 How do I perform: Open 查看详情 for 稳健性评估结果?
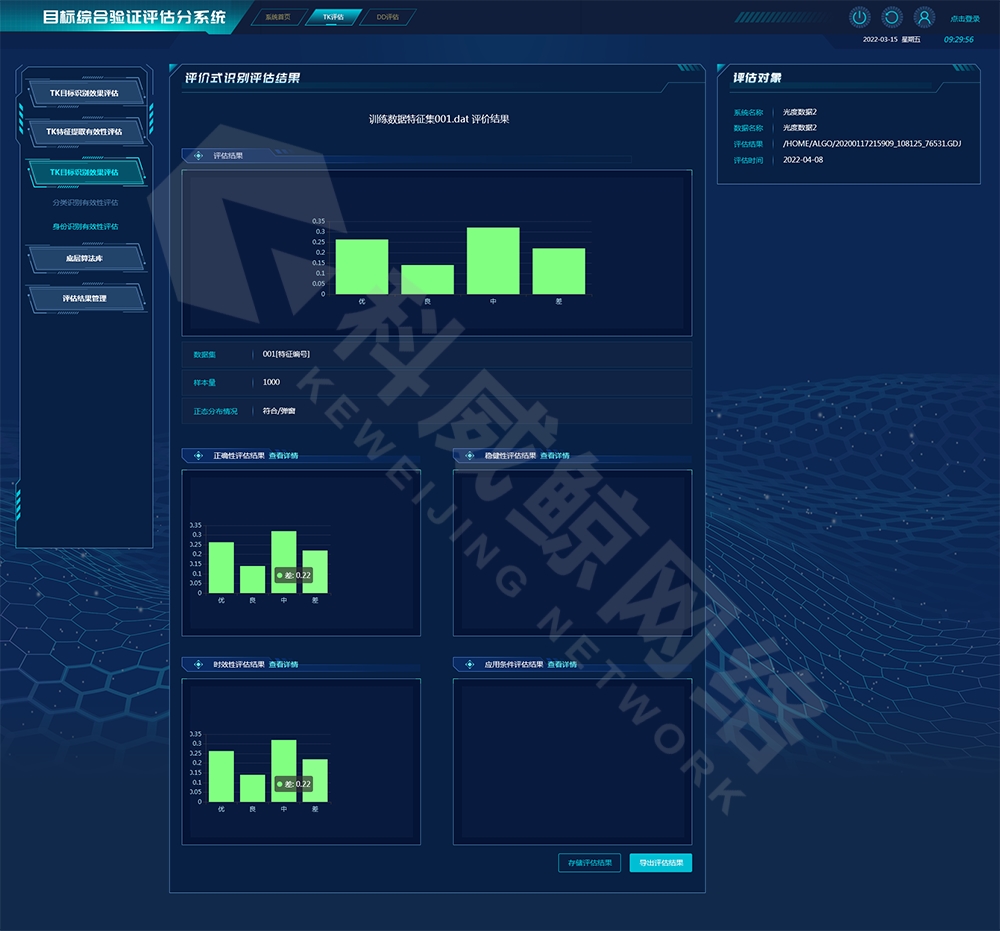(554, 456)
